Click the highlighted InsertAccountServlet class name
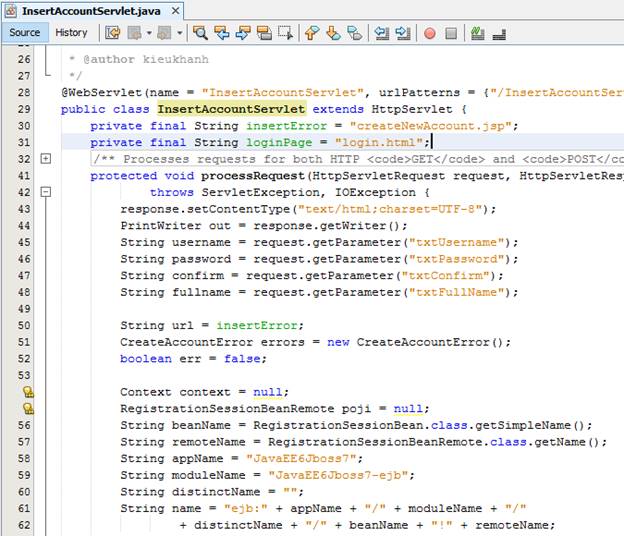 coord(231,109)
